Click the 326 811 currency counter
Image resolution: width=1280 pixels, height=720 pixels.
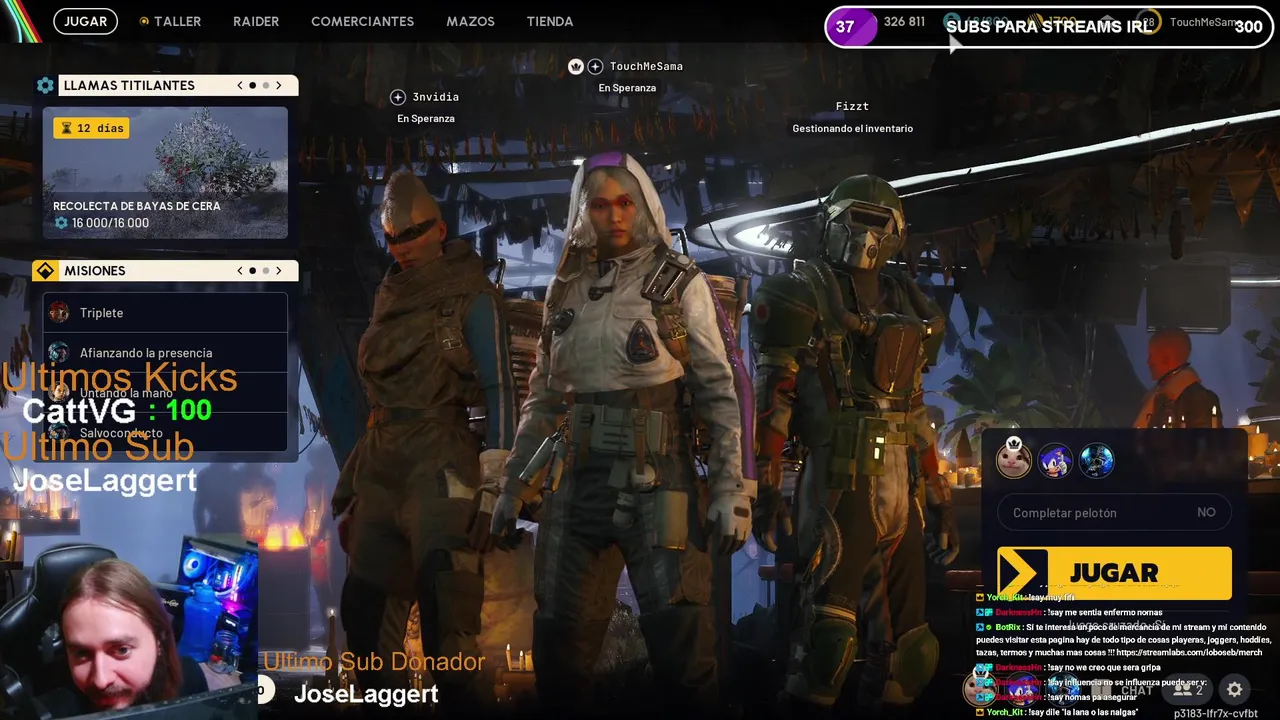(x=904, y=21)
